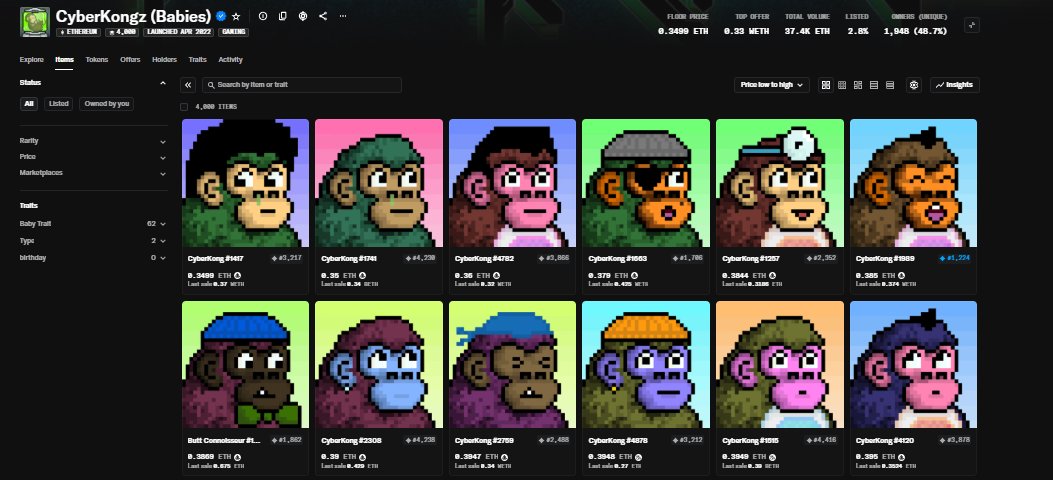Viewport: 1053px width, 480px height.
Task: Open the Butt Connoisseur thumbnail
Action: pos(246,365)
